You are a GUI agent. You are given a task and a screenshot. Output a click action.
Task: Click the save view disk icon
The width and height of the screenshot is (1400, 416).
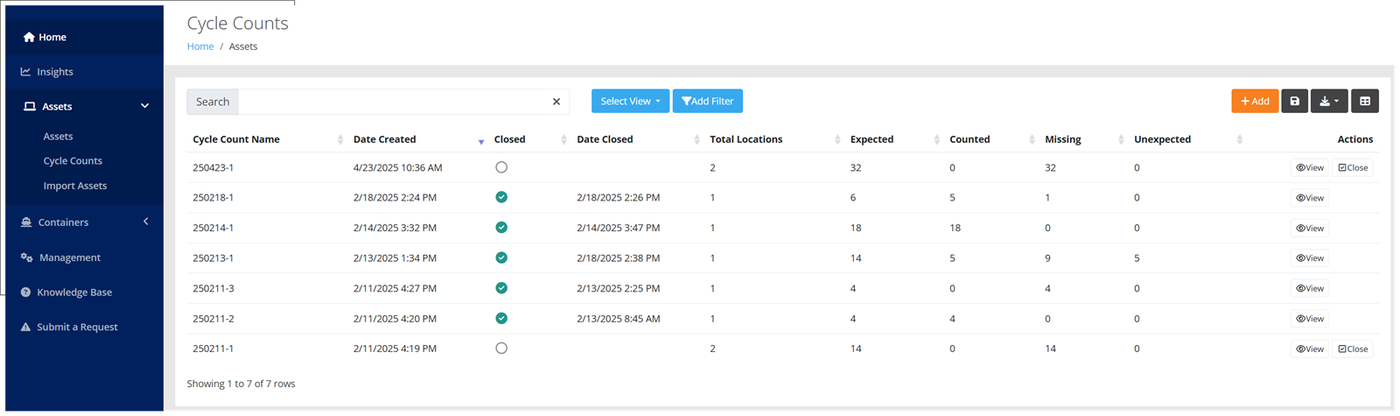point(1294,101)
